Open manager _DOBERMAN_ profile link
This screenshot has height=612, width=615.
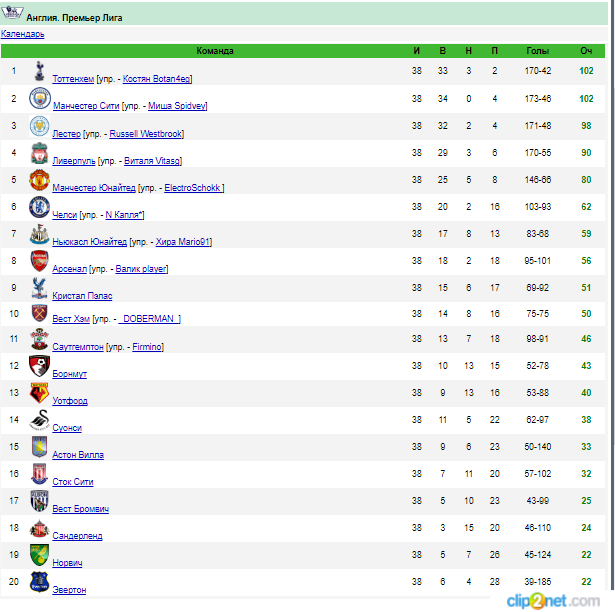[x=149, y=319]
